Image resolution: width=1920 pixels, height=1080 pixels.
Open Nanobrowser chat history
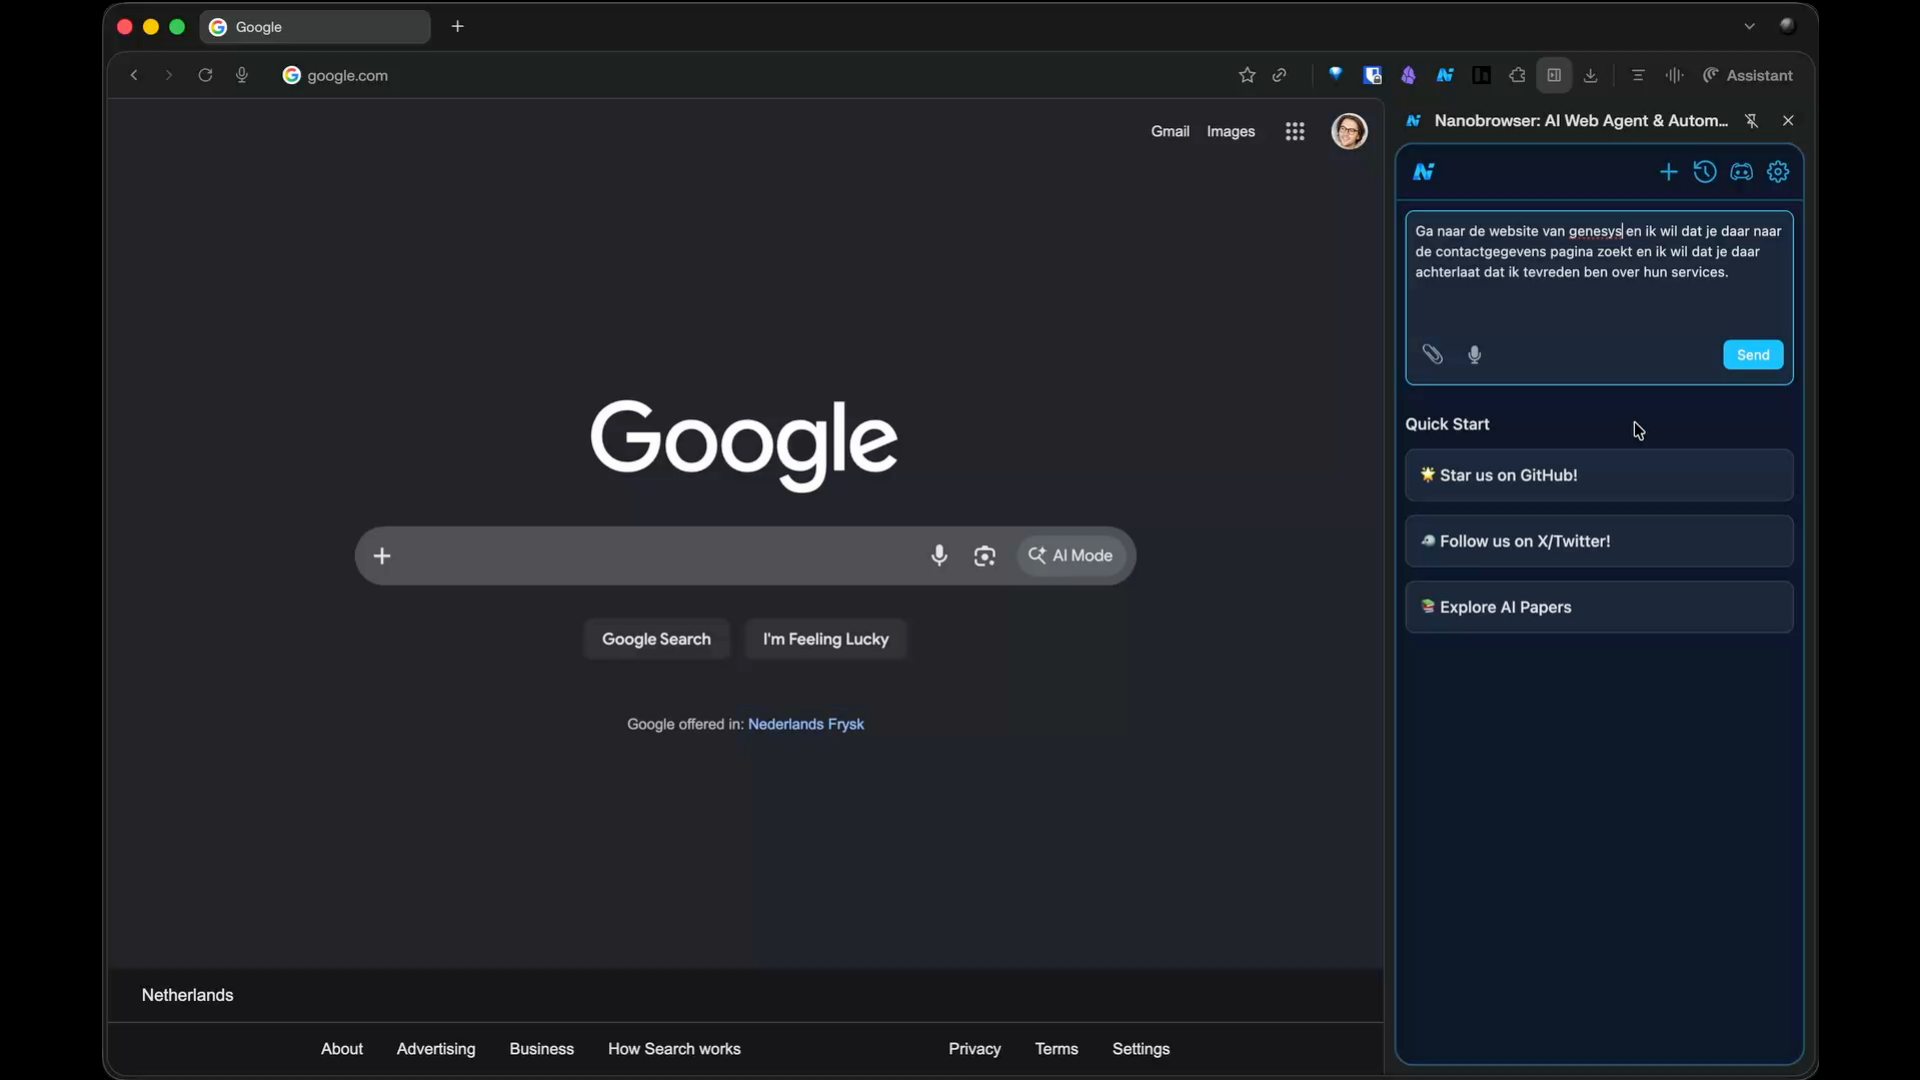pyautogui.click(x=1705, y=172)
